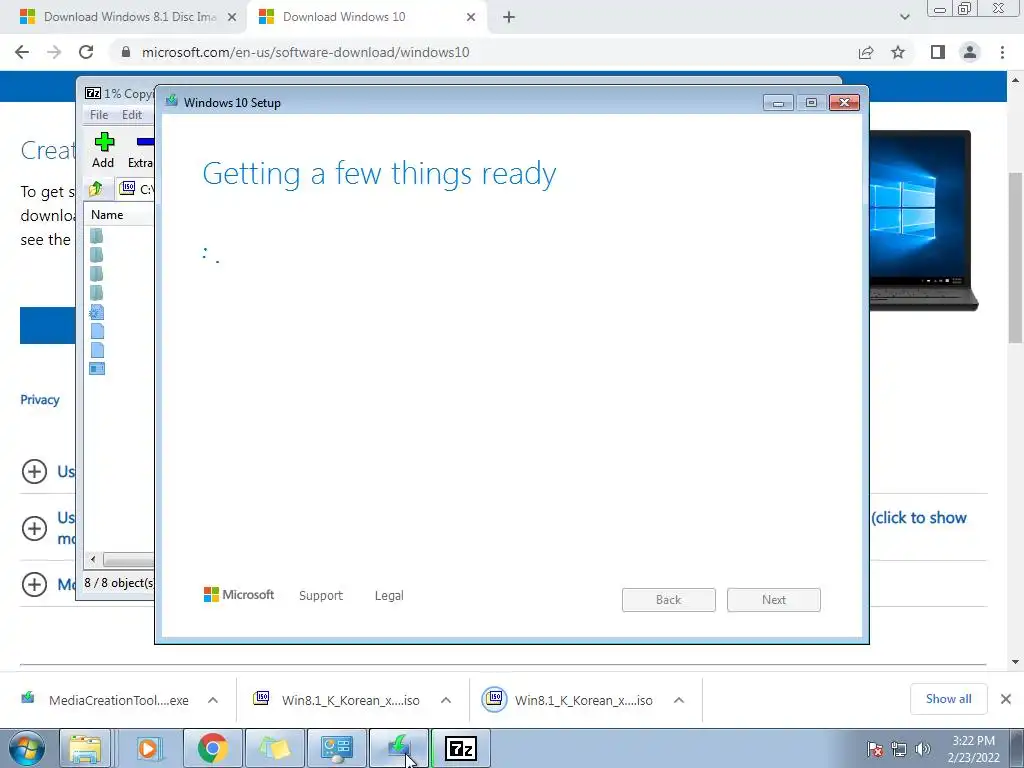Open the media player taskbar icon
Screen dimensions: 1024x768
(x=149, y=748)
